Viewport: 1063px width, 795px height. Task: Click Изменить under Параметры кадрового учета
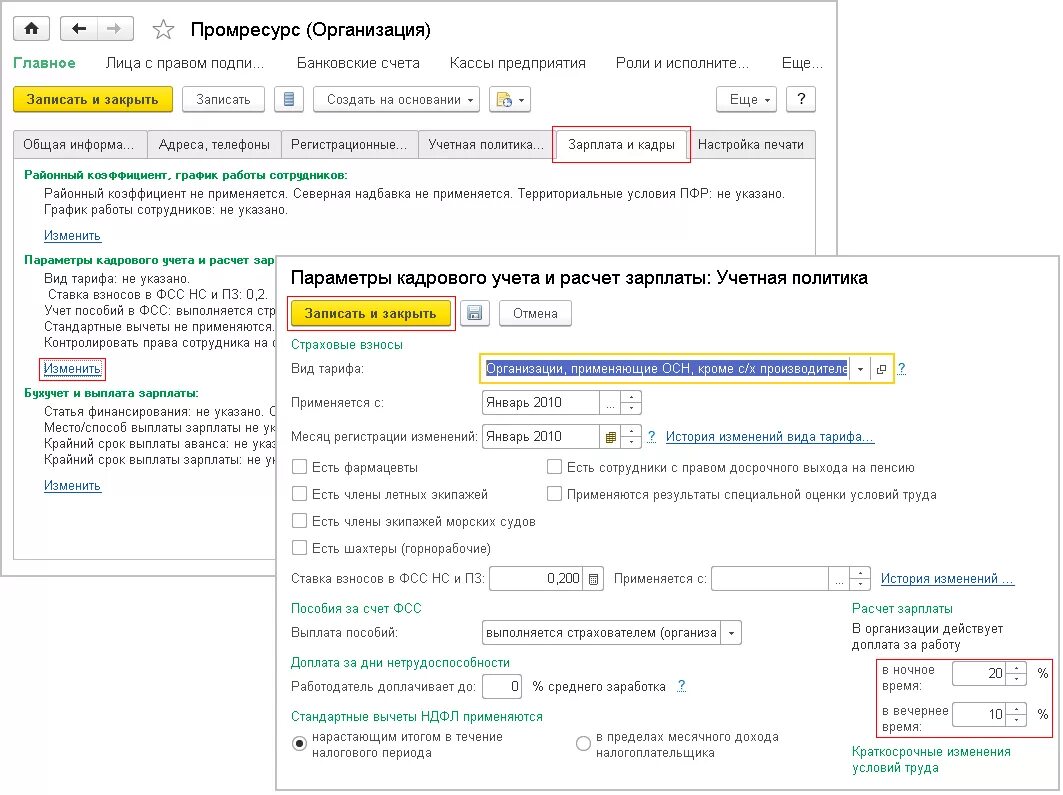coord(72,369)
